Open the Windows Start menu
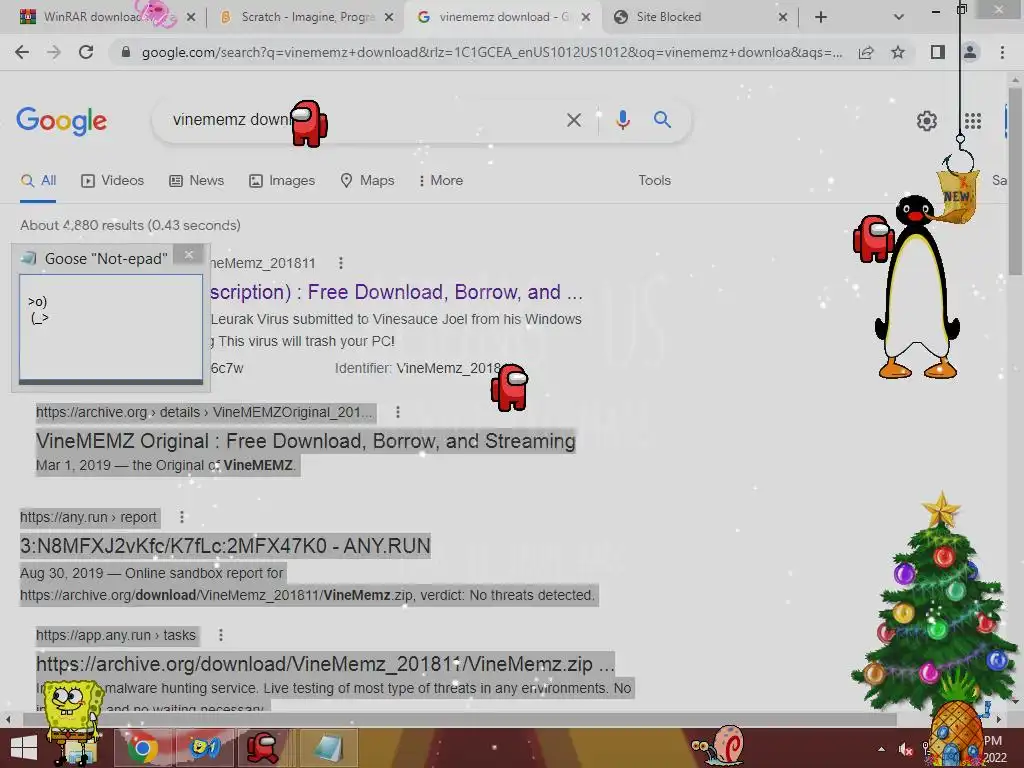Screen dimensions: 1024x768 24,748
